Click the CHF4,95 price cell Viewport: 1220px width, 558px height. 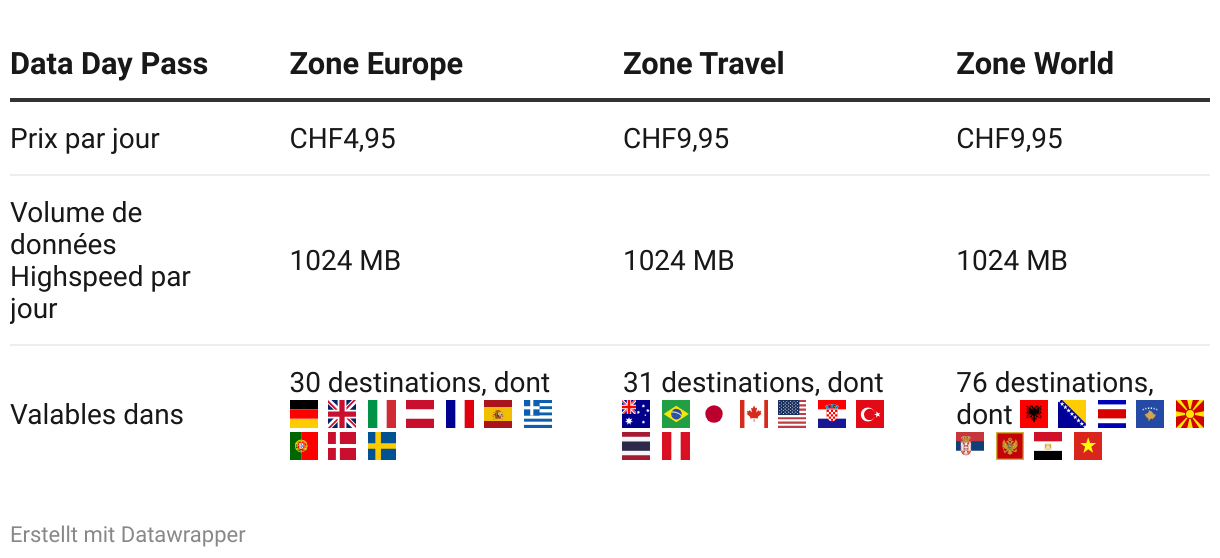(x=342, y=138)
